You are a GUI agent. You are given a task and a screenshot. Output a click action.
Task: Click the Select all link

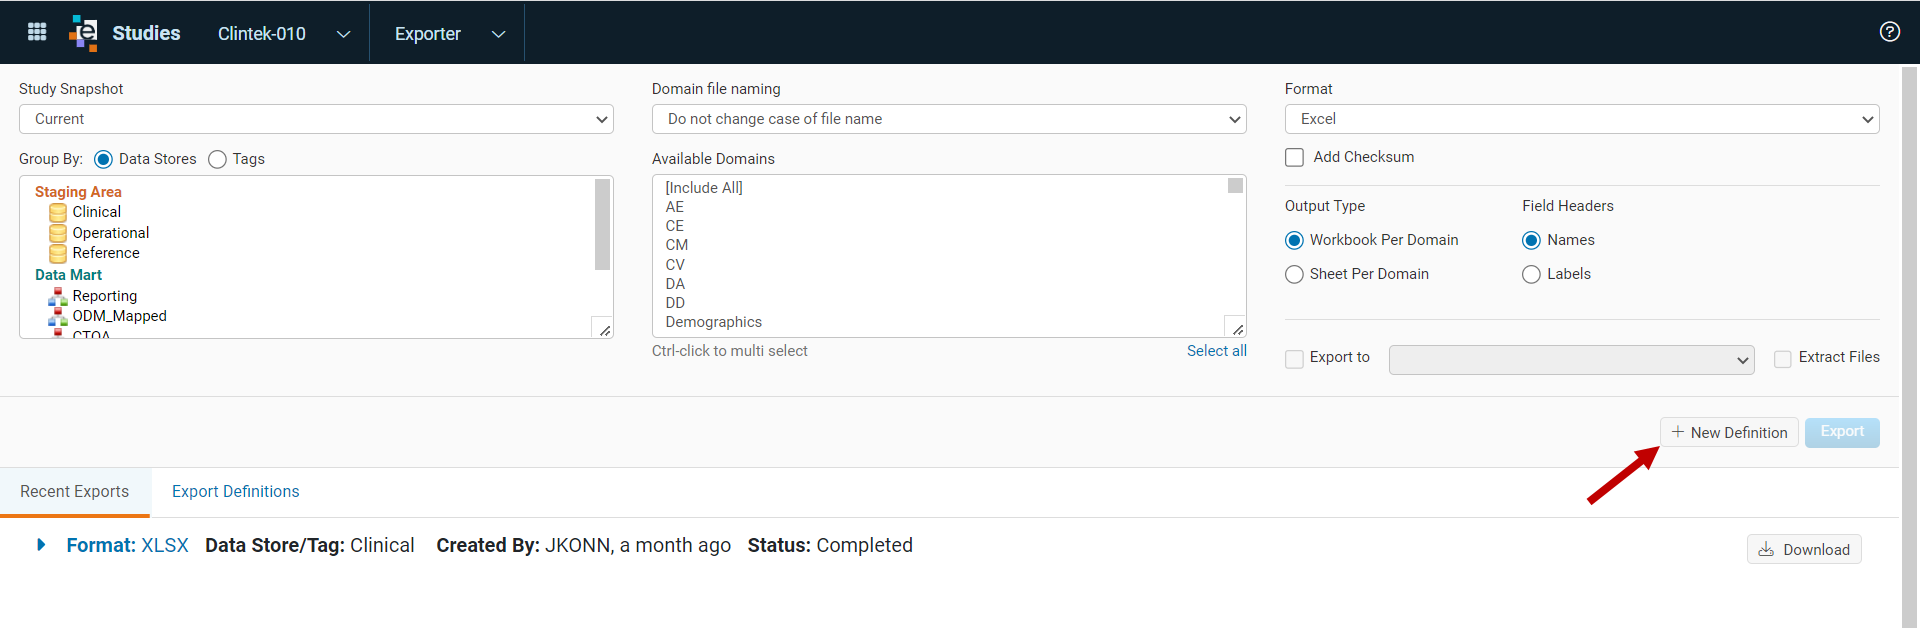pos(1216,351)
